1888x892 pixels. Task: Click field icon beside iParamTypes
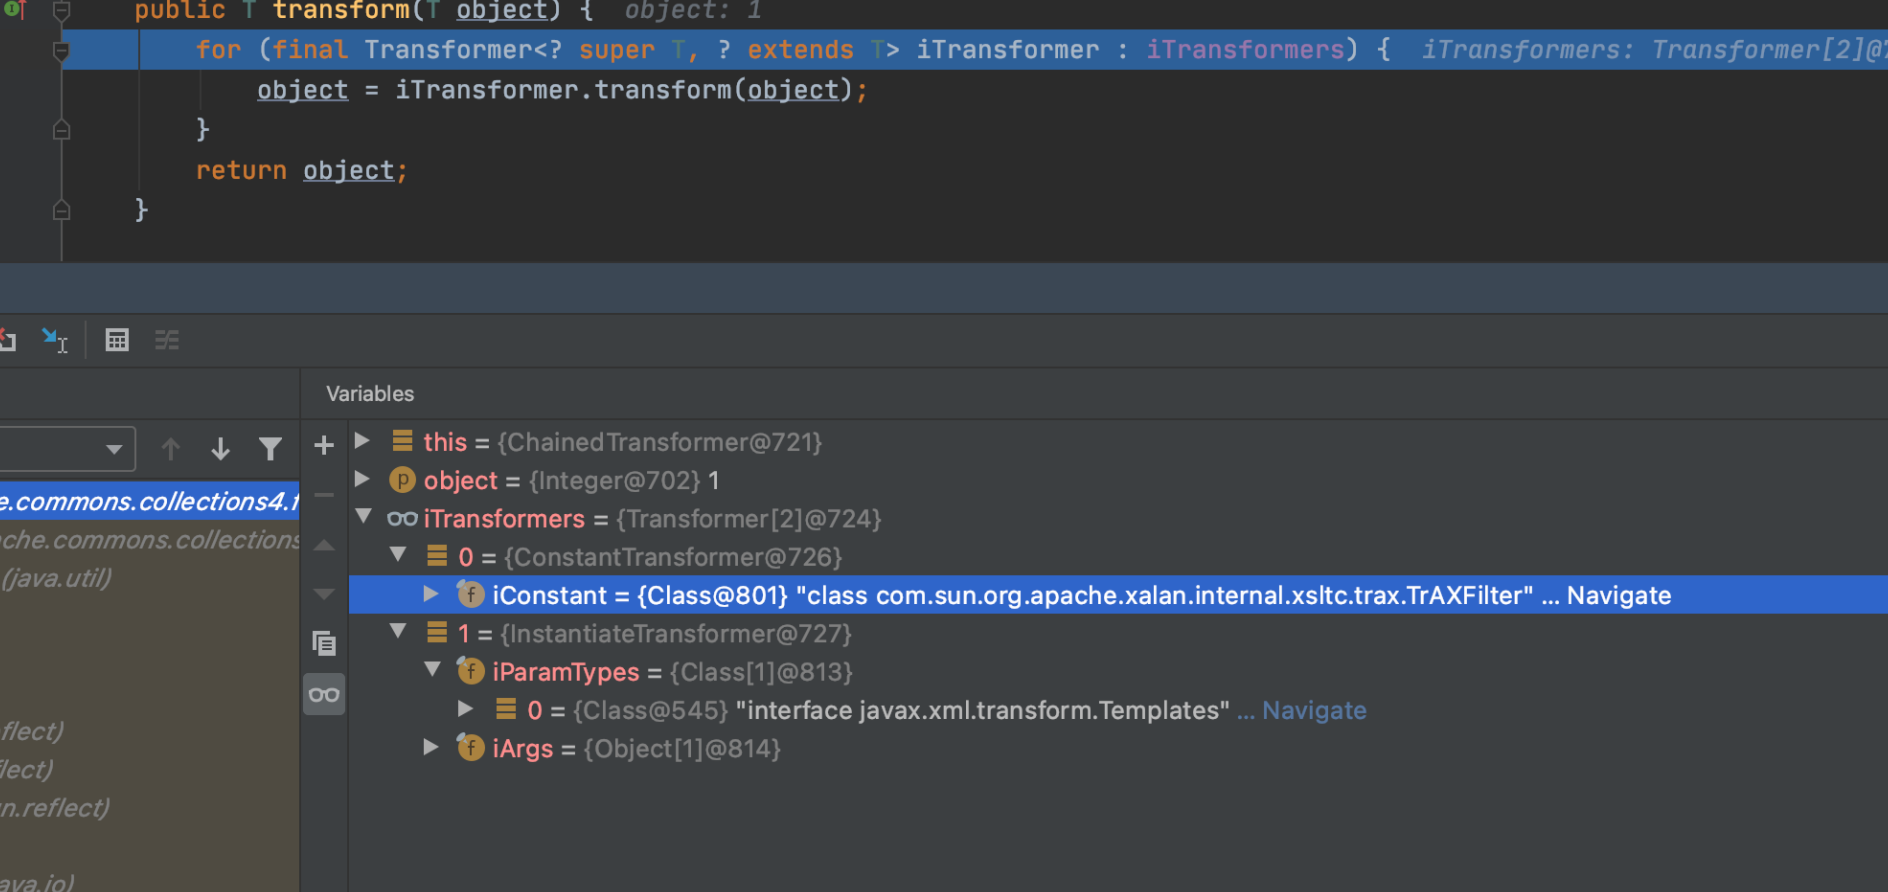click(x=471, y=671)
